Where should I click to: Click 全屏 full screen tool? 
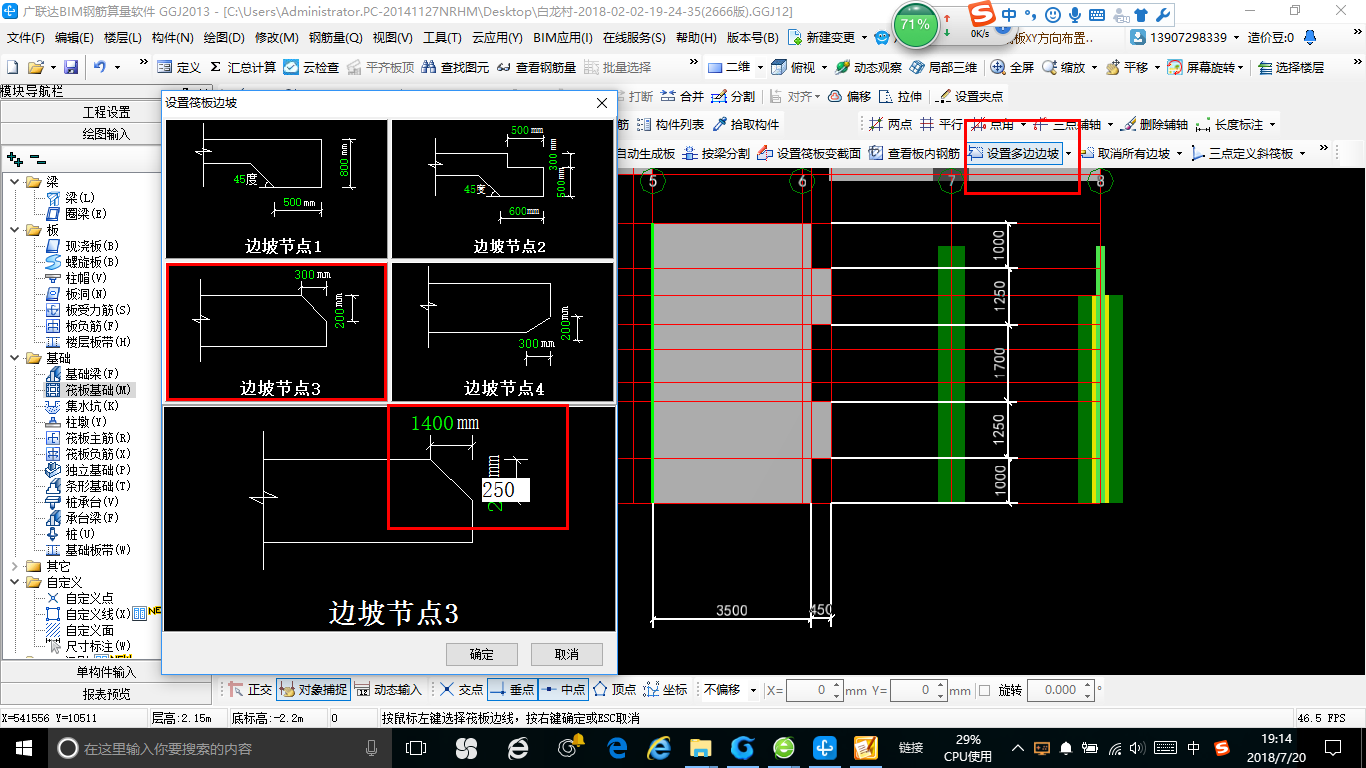click(x=1012, y=67)
